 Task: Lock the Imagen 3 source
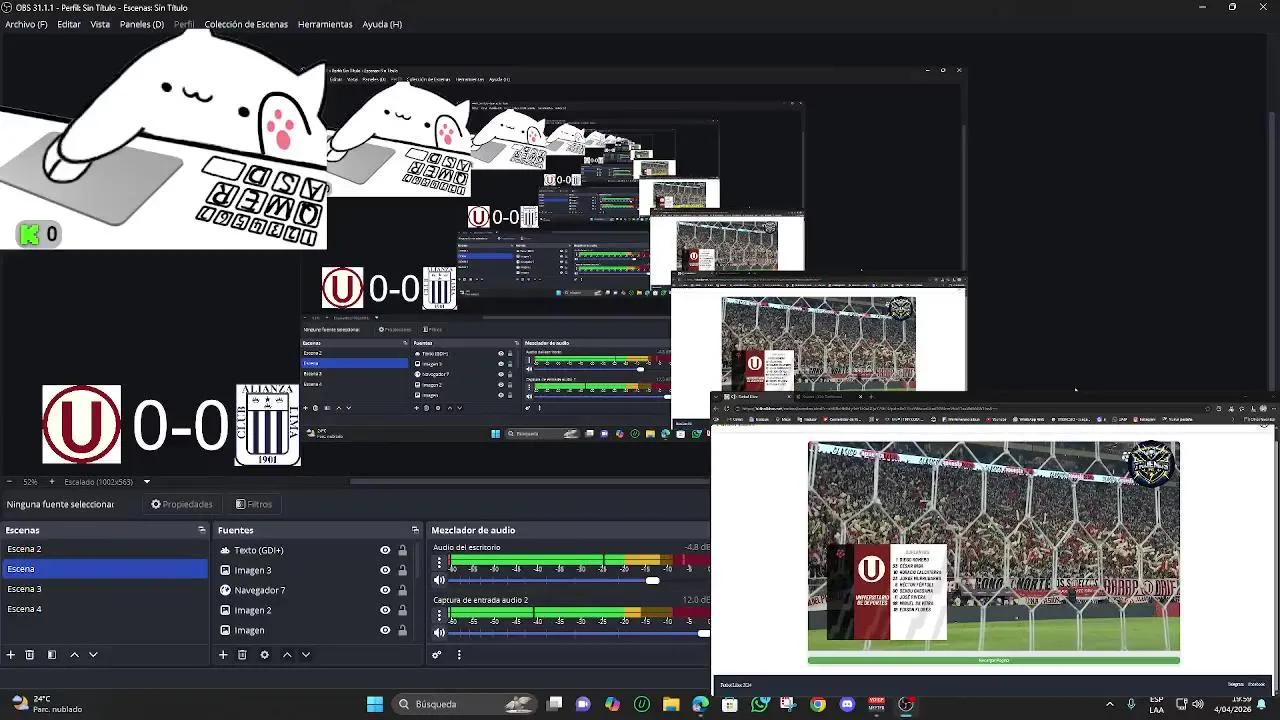pos(402,570)
